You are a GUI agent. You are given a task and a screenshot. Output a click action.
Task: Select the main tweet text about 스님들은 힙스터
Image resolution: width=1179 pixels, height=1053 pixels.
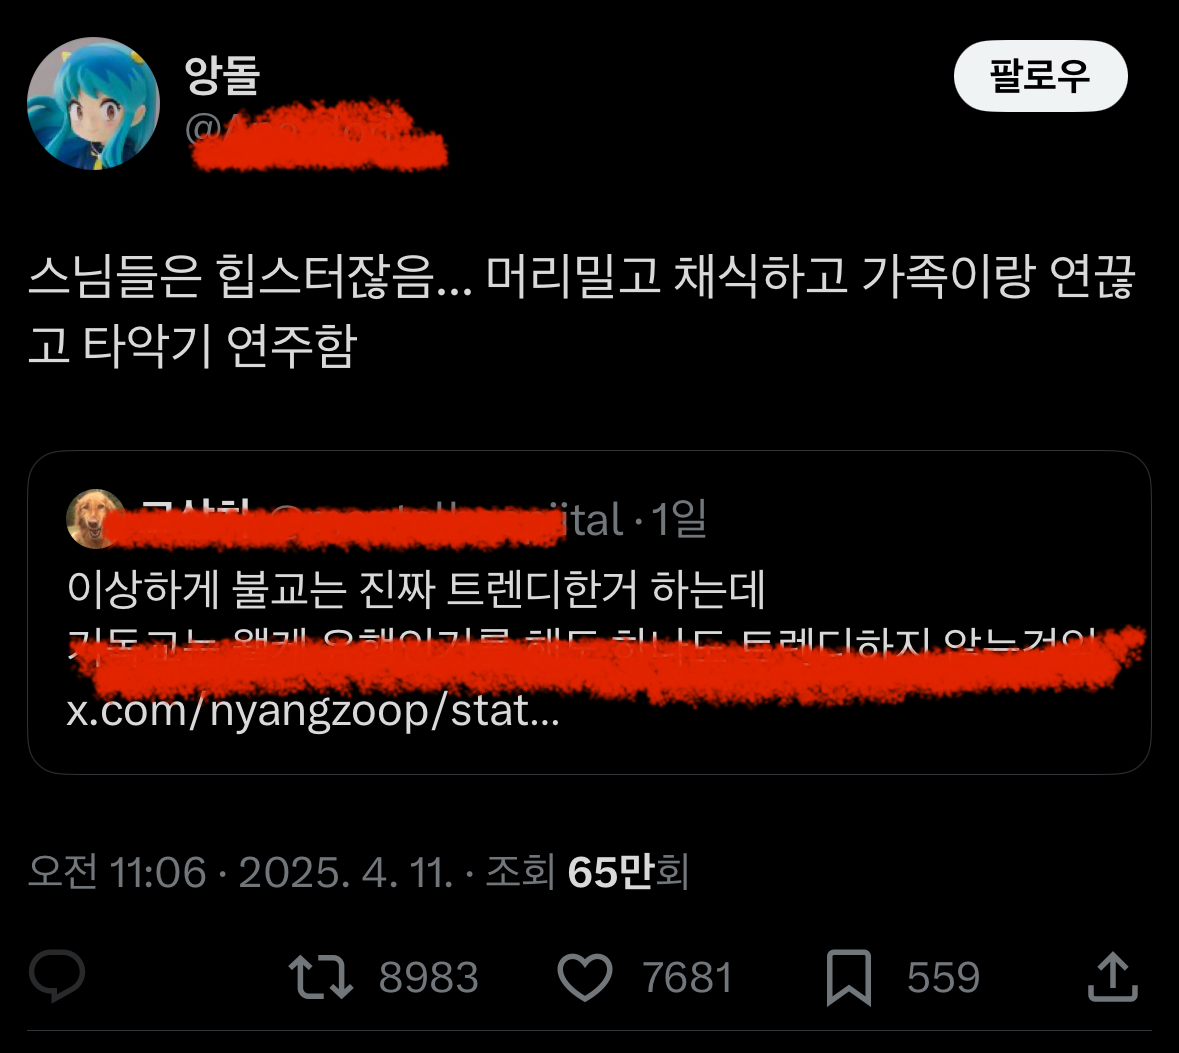point(581,311)
